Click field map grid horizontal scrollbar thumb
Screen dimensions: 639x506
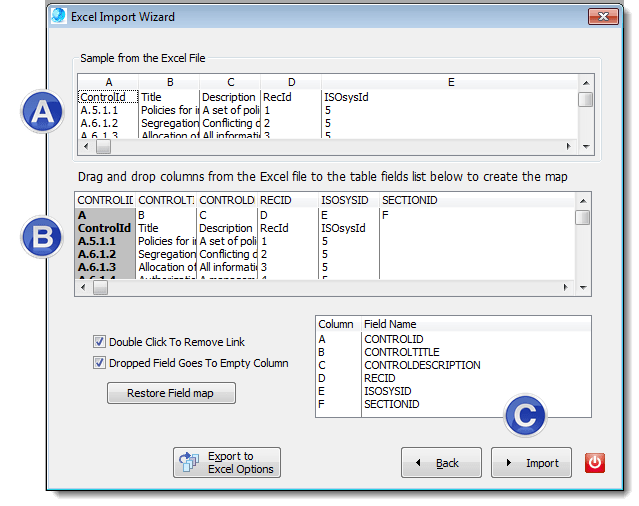point(101,288)
